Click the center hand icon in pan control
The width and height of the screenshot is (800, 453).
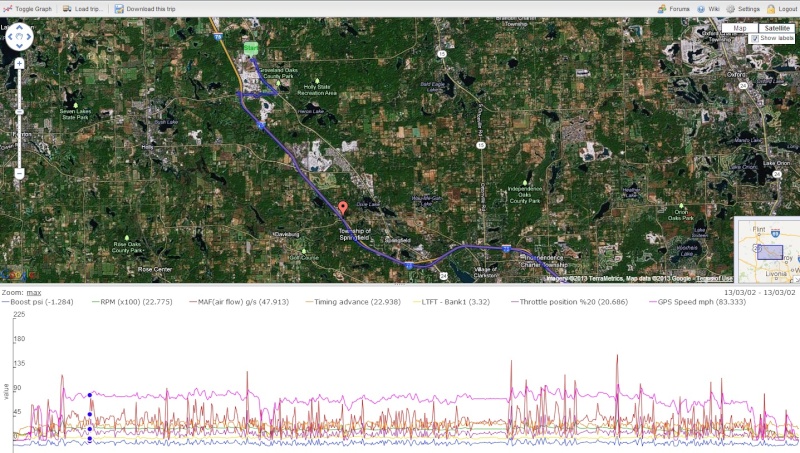pyautogui.click(x=19, y=37)
